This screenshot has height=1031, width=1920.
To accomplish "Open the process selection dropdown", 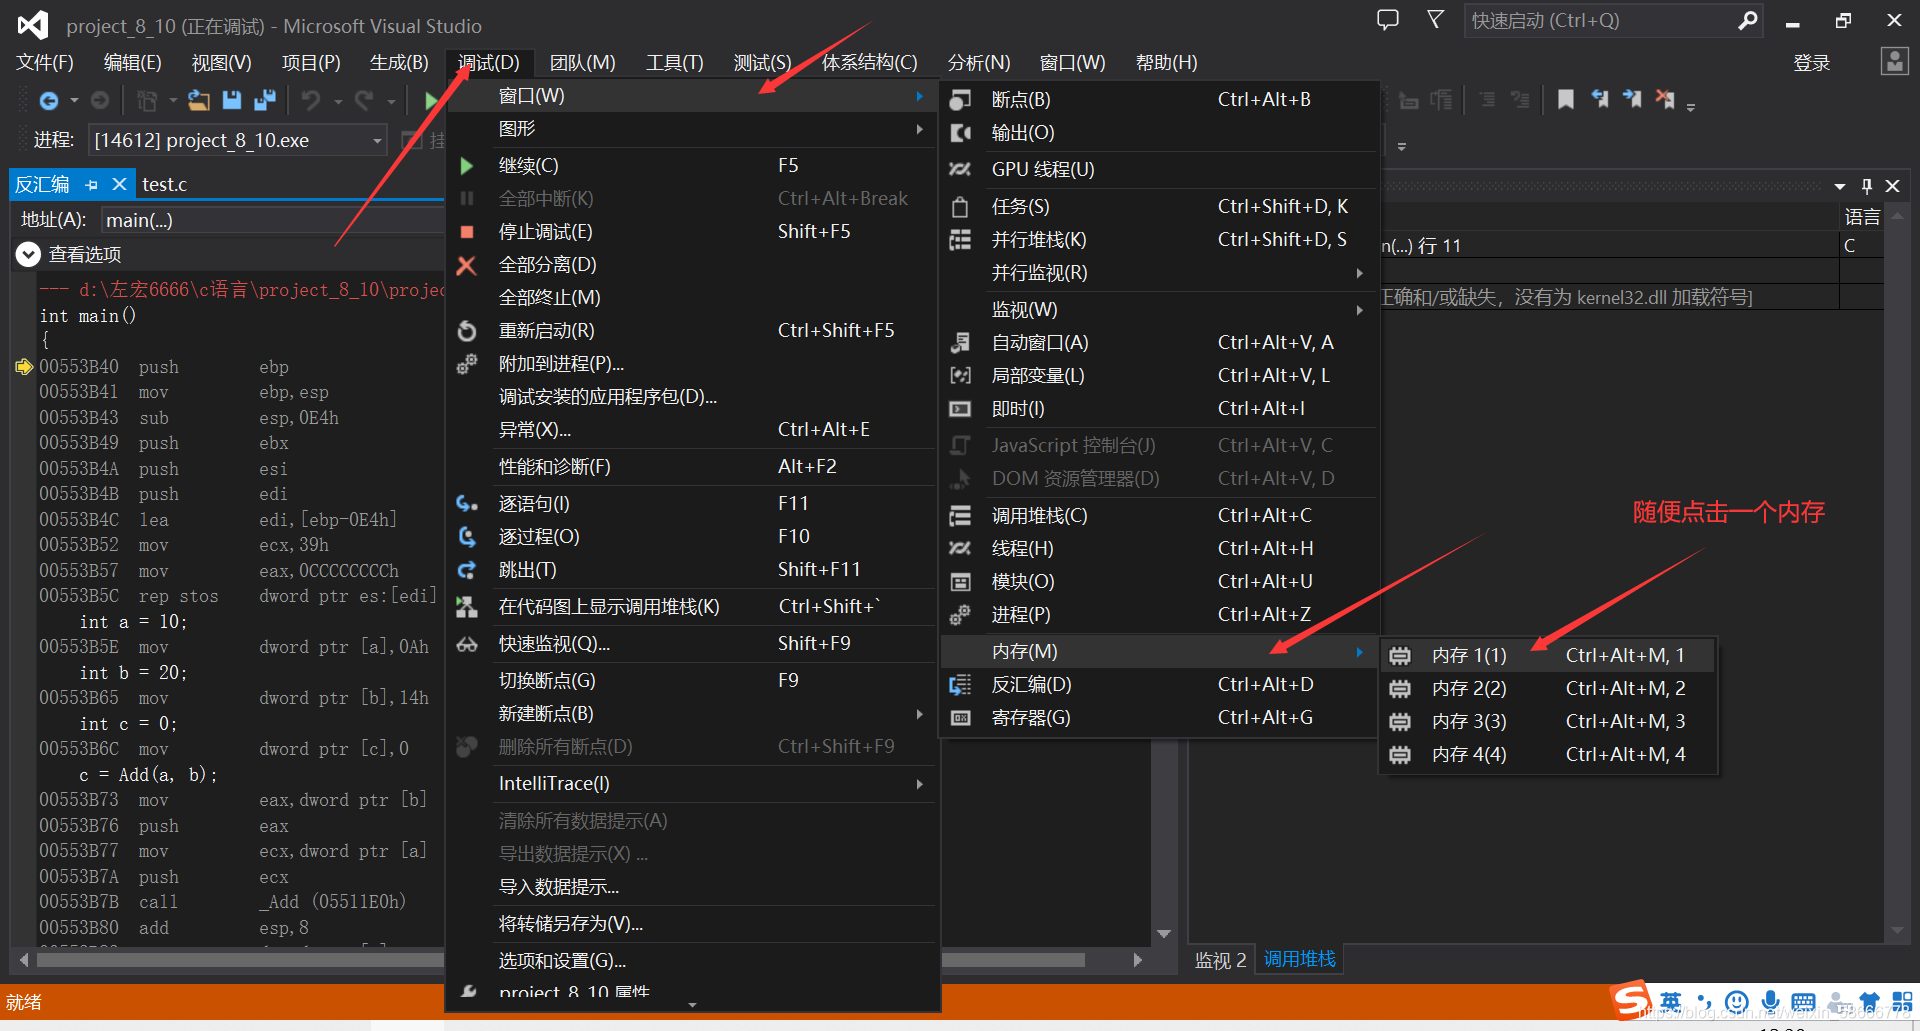I will pos(377,140).
